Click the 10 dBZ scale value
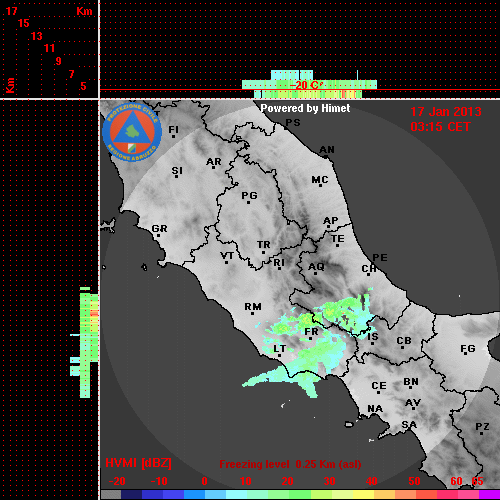The image size is (500, 500). (x=246, y=481)
